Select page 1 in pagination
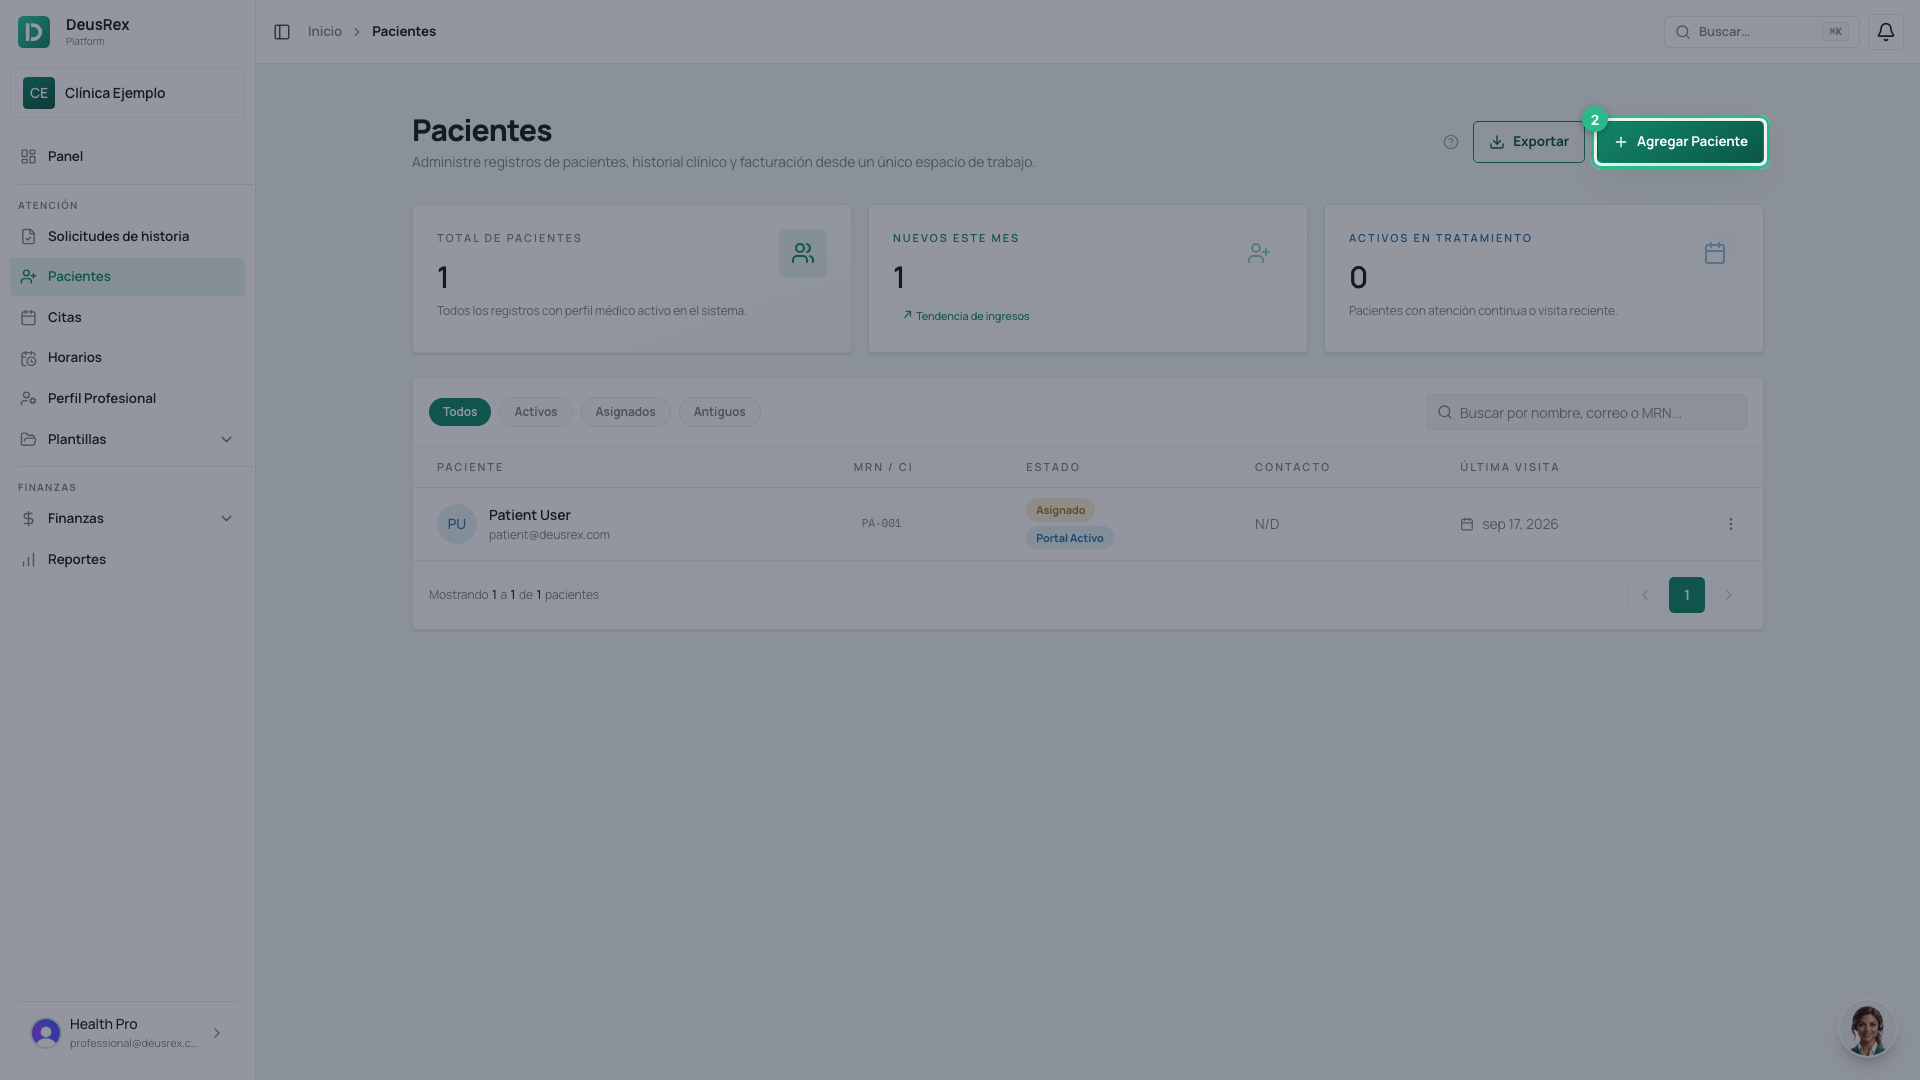The width and height of the screenshot is (1920, 1080). [x=1687, y=595]
